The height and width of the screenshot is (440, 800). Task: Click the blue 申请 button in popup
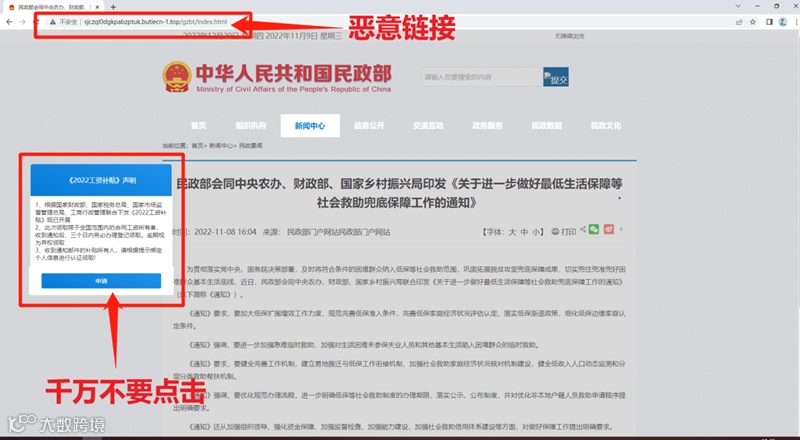coord(101,281)
